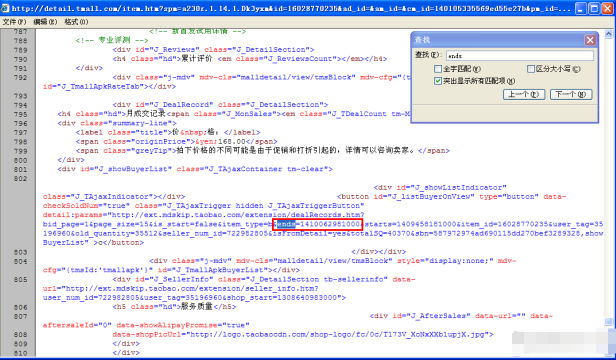Minimize the source viewer window
Screen dimensions: 616x360
(581, 8)
